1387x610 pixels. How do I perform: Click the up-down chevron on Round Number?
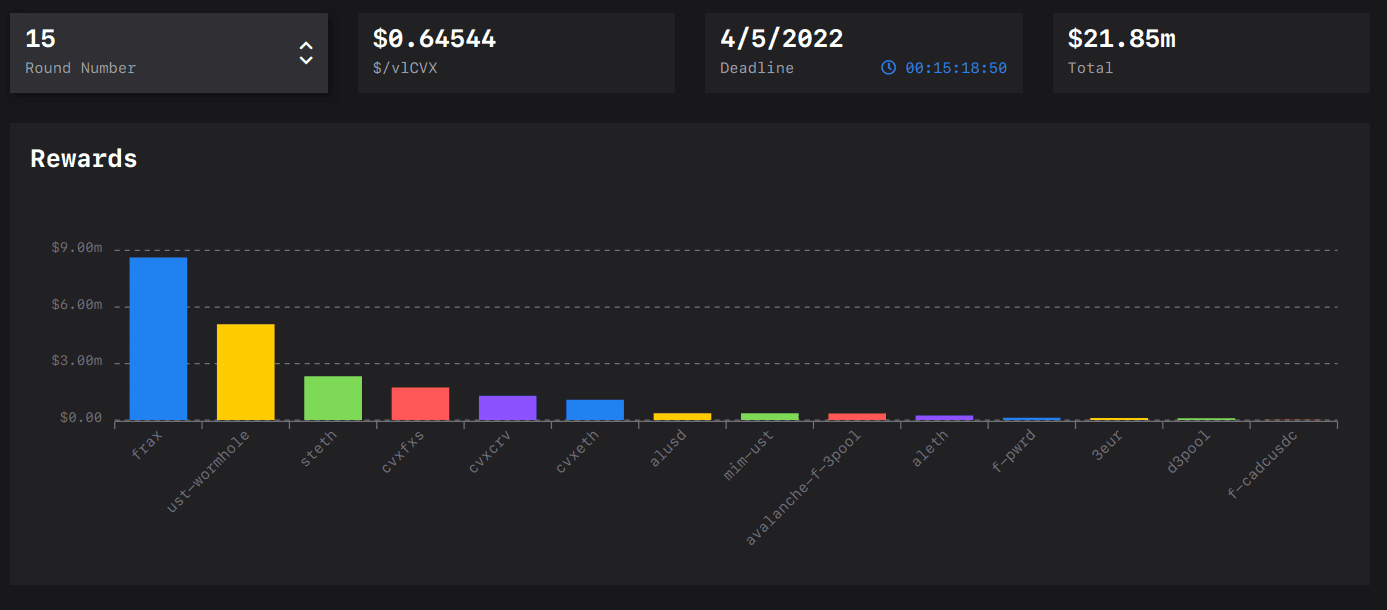306,53
